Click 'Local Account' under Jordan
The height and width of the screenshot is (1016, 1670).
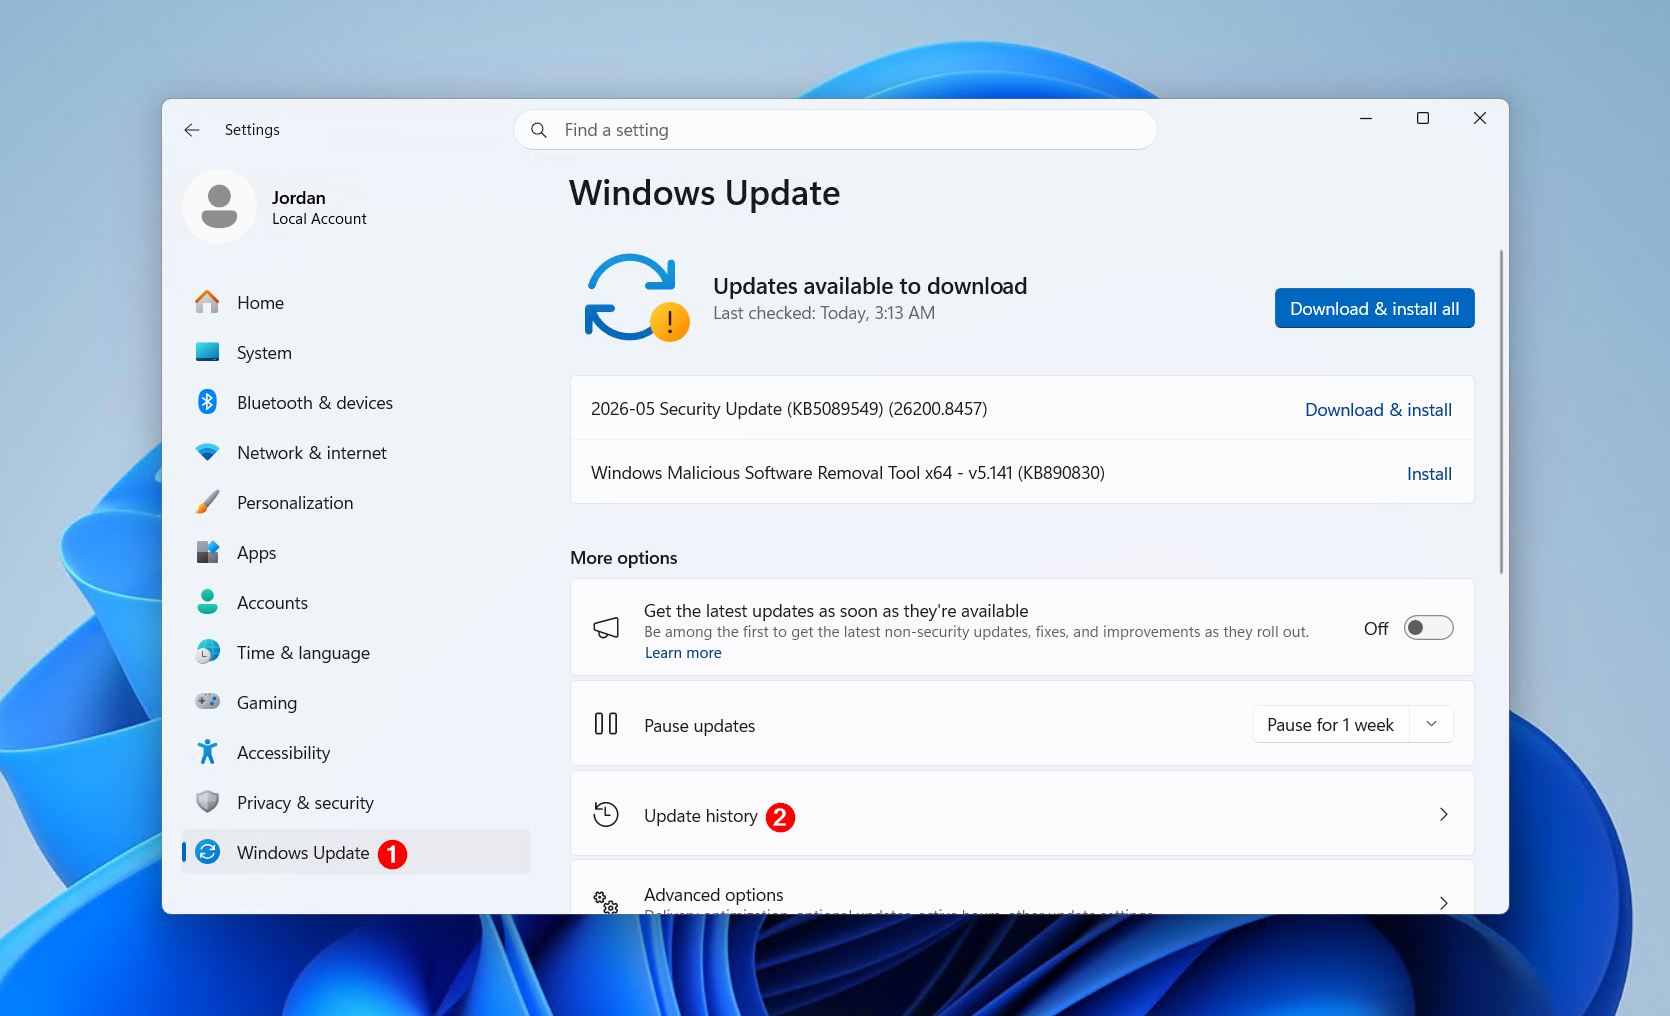[319, 219]
